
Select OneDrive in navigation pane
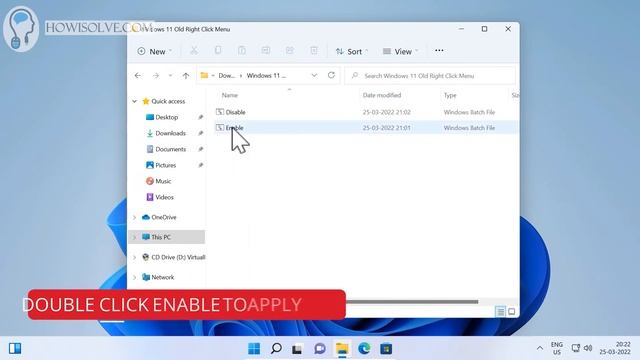pyautogui.click(x=159, y=217)
